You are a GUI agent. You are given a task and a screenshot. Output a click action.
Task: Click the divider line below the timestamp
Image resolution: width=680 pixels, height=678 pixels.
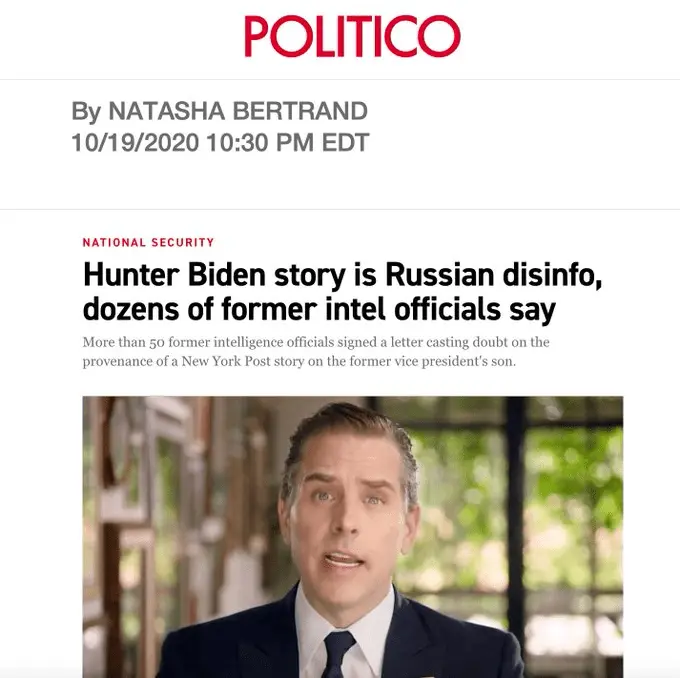(x=340, y=209)
